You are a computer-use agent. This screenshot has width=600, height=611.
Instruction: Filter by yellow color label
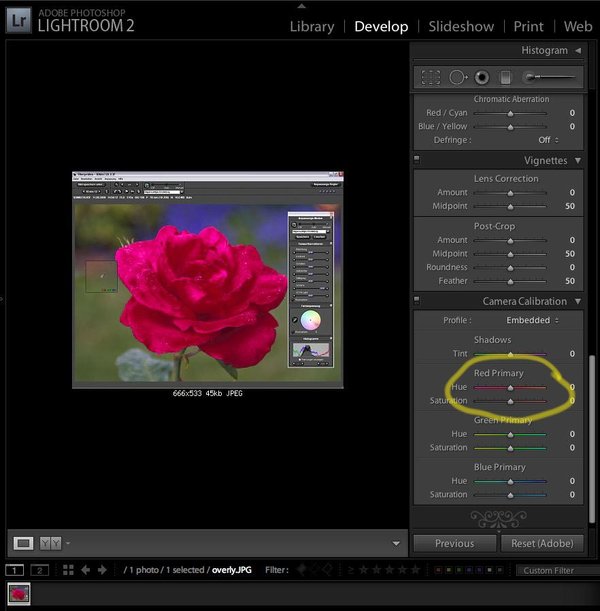coord(448,570)
